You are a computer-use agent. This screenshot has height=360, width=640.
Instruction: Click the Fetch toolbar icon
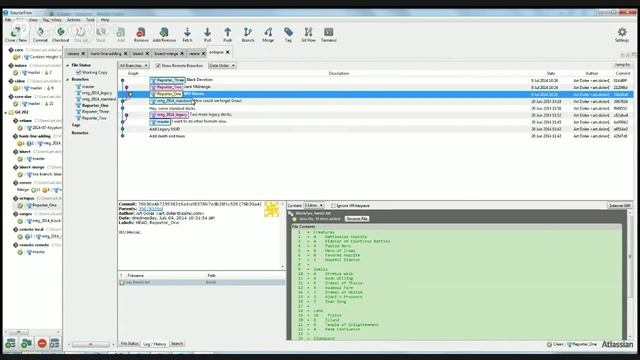(187, 34)
